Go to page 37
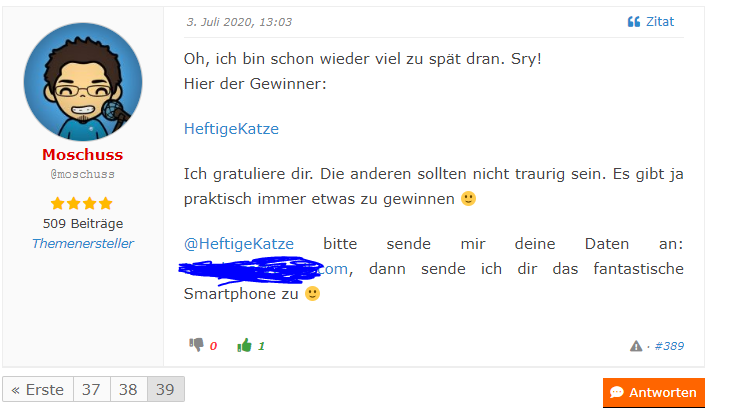 point(92,389)
